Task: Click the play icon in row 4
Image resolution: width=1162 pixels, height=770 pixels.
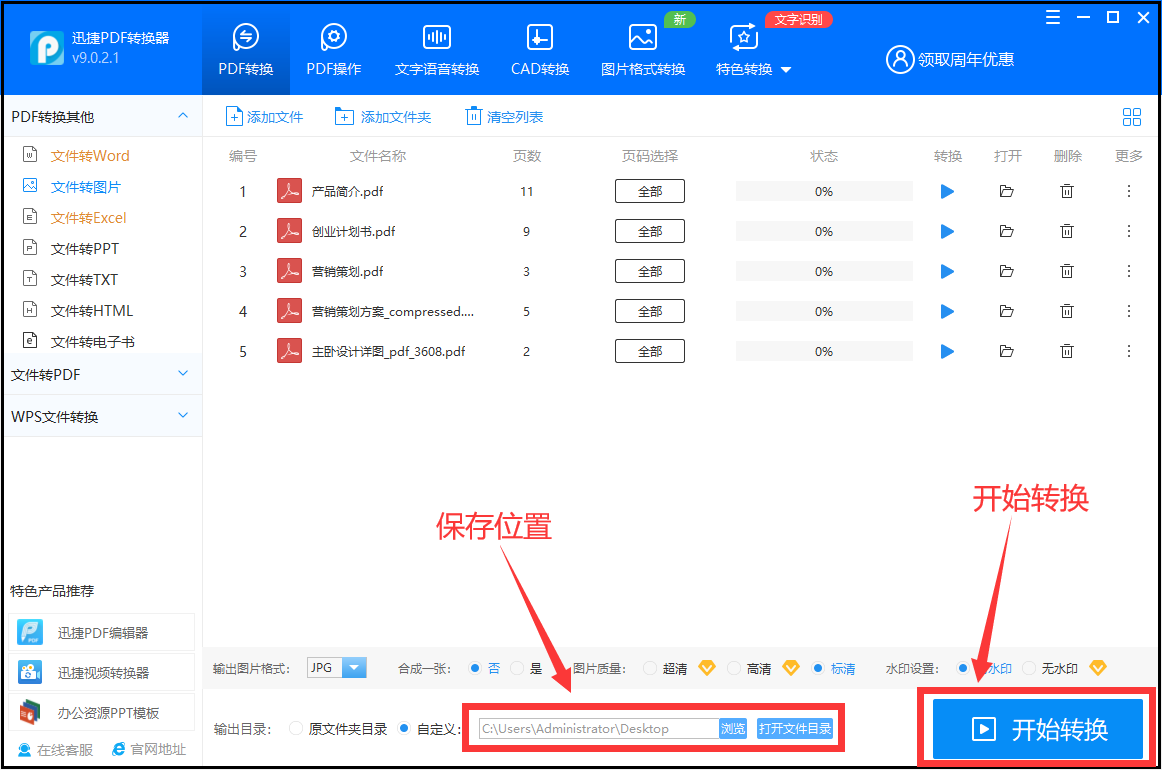Action: (947, 311)
